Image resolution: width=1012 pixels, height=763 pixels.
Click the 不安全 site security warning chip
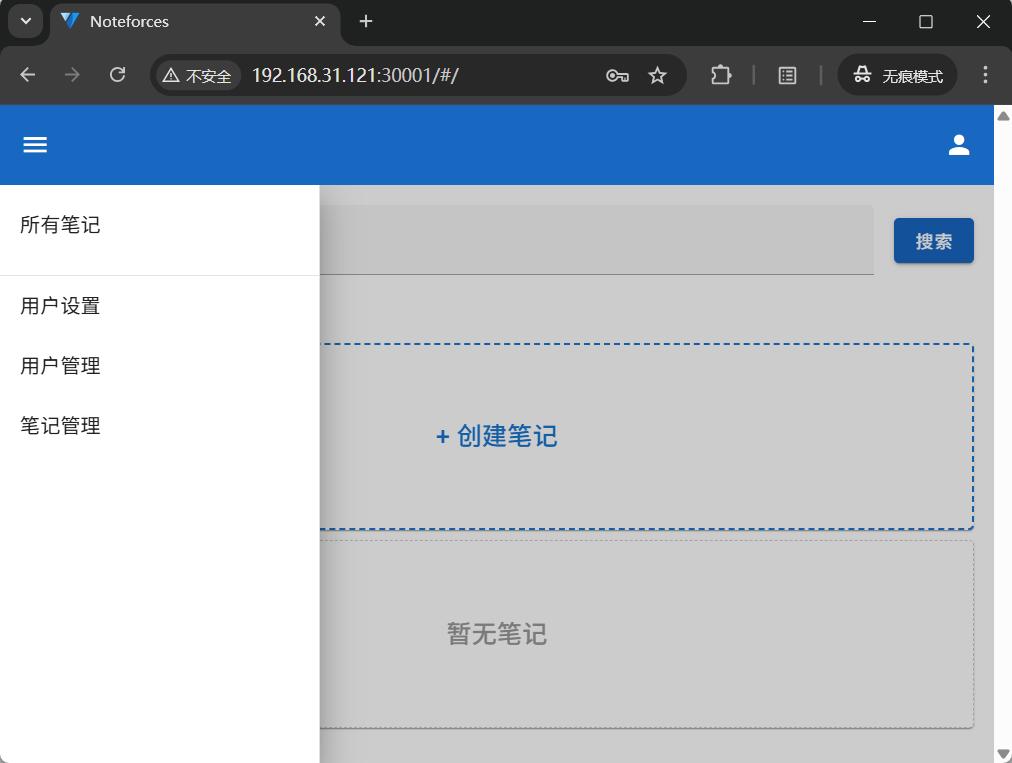pyautogui.click(x=197, y=76)
